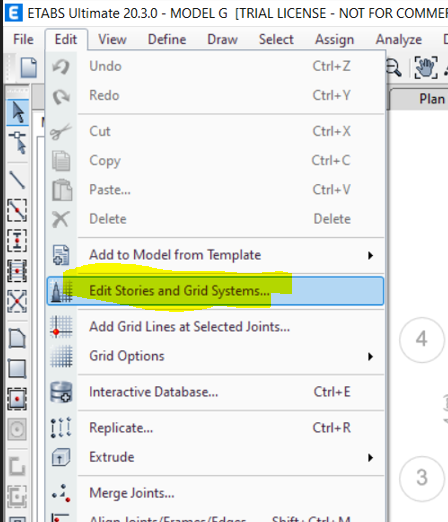The image size is (448, 522).
Task: Open the File menu
Action: click(x=23, y=39)
